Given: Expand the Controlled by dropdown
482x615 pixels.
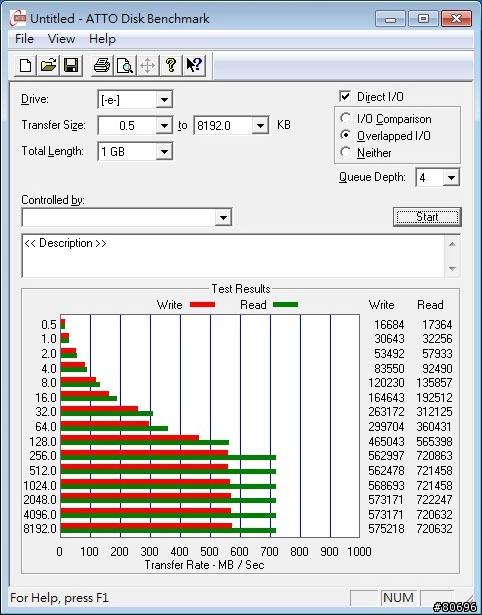Looking at the screenshot, I should tap(223, 217).
